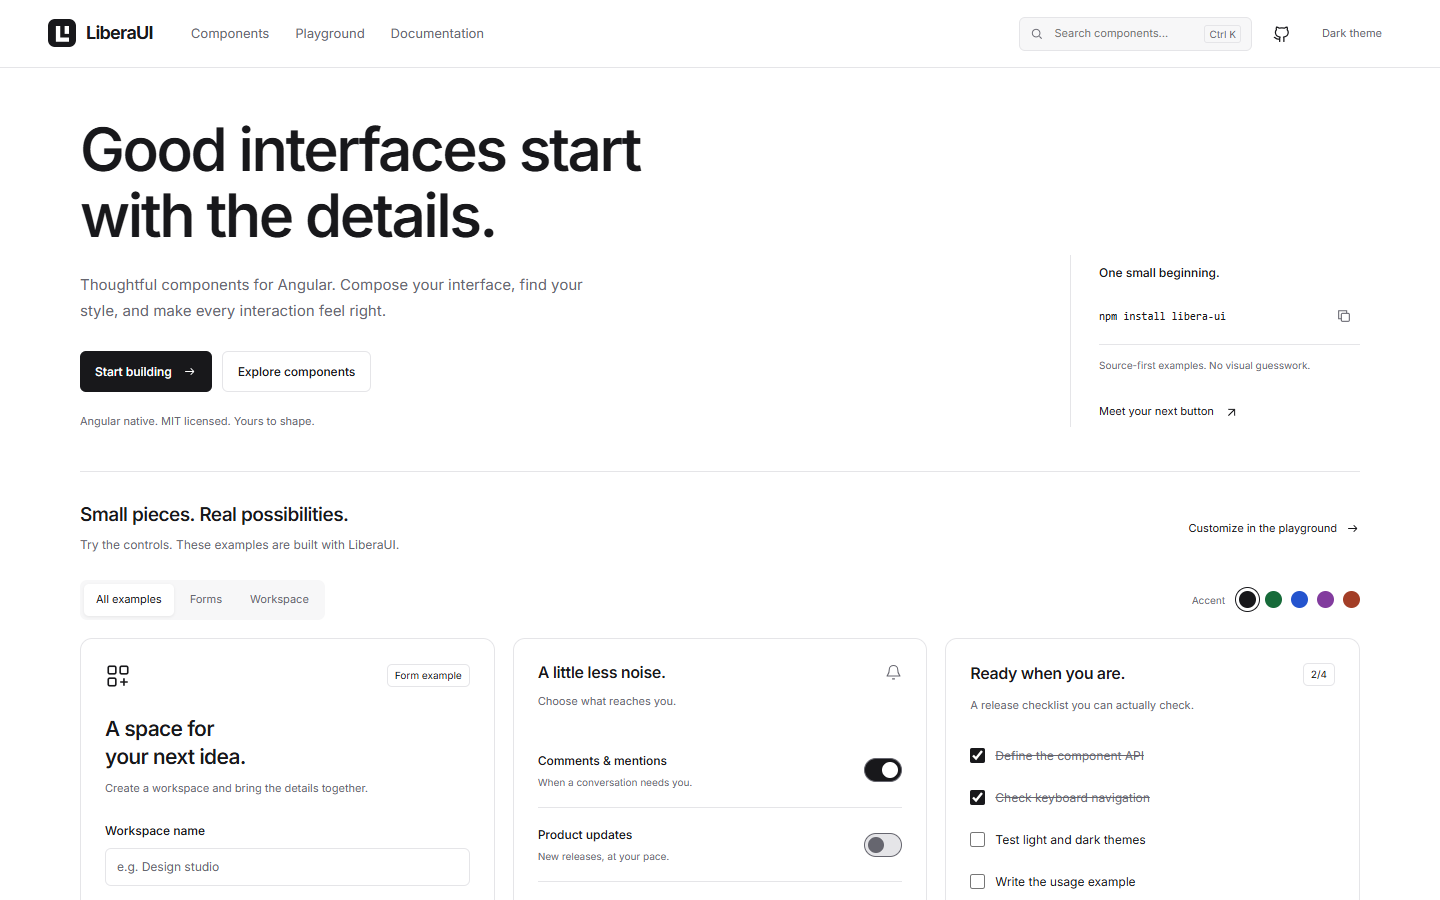1440x900 pixels.
Task: Uncheck Define the component API
Action: click(x=978, y=756)
